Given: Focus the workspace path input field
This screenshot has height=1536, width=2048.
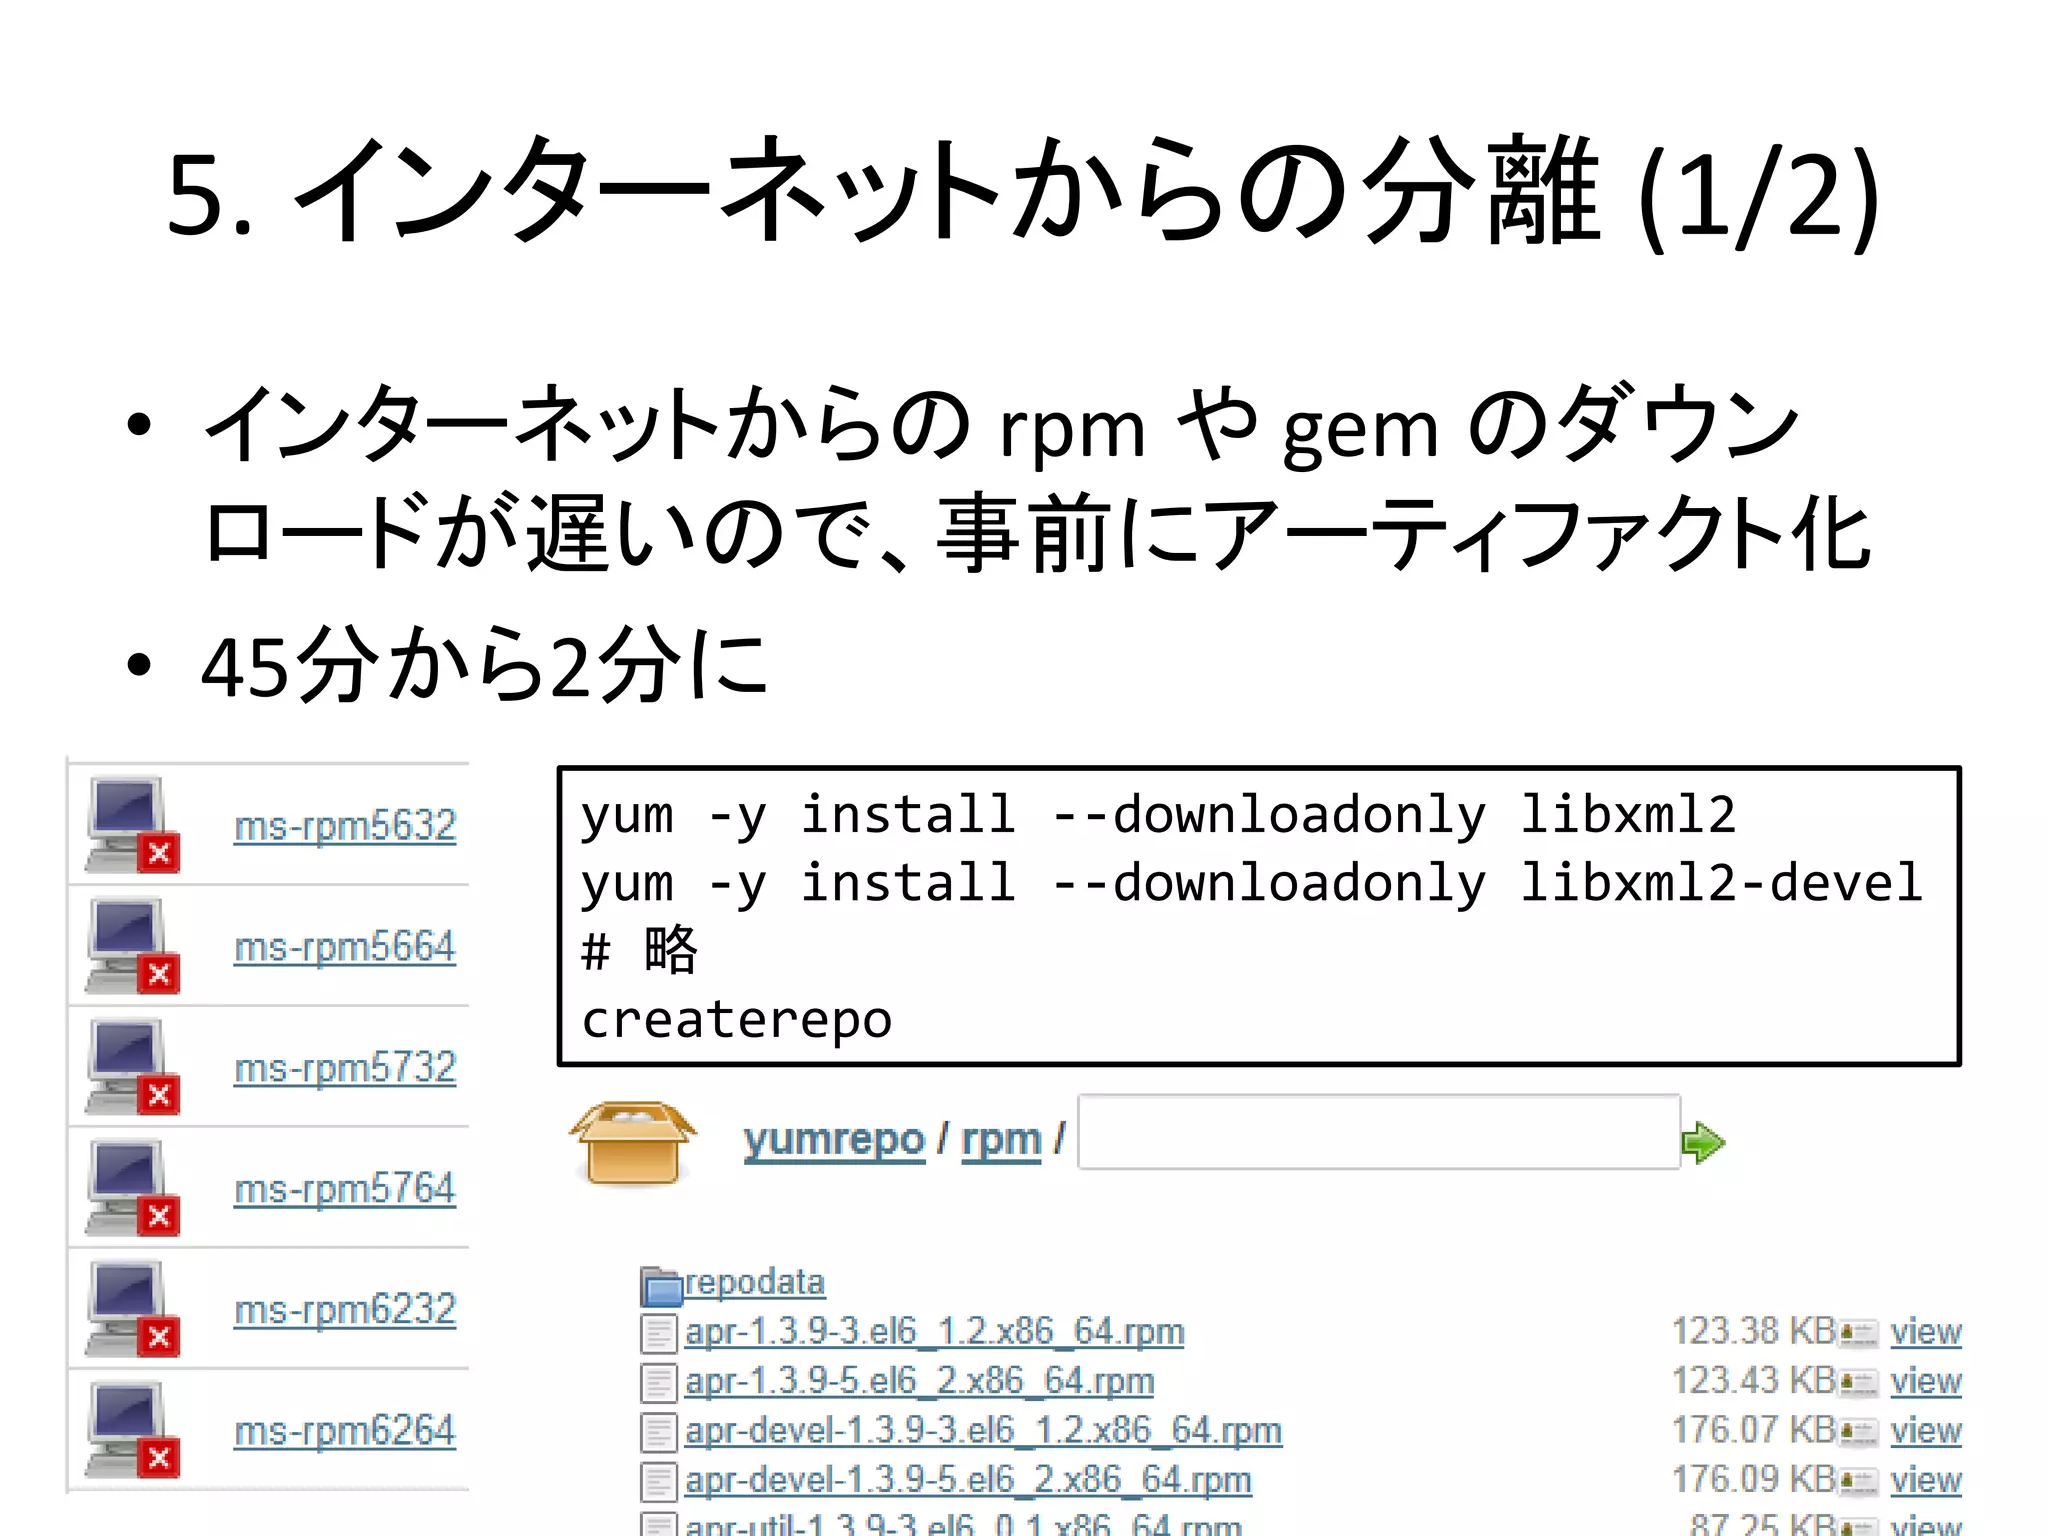Looking at the screenshot, I should coord(1379,1132).
